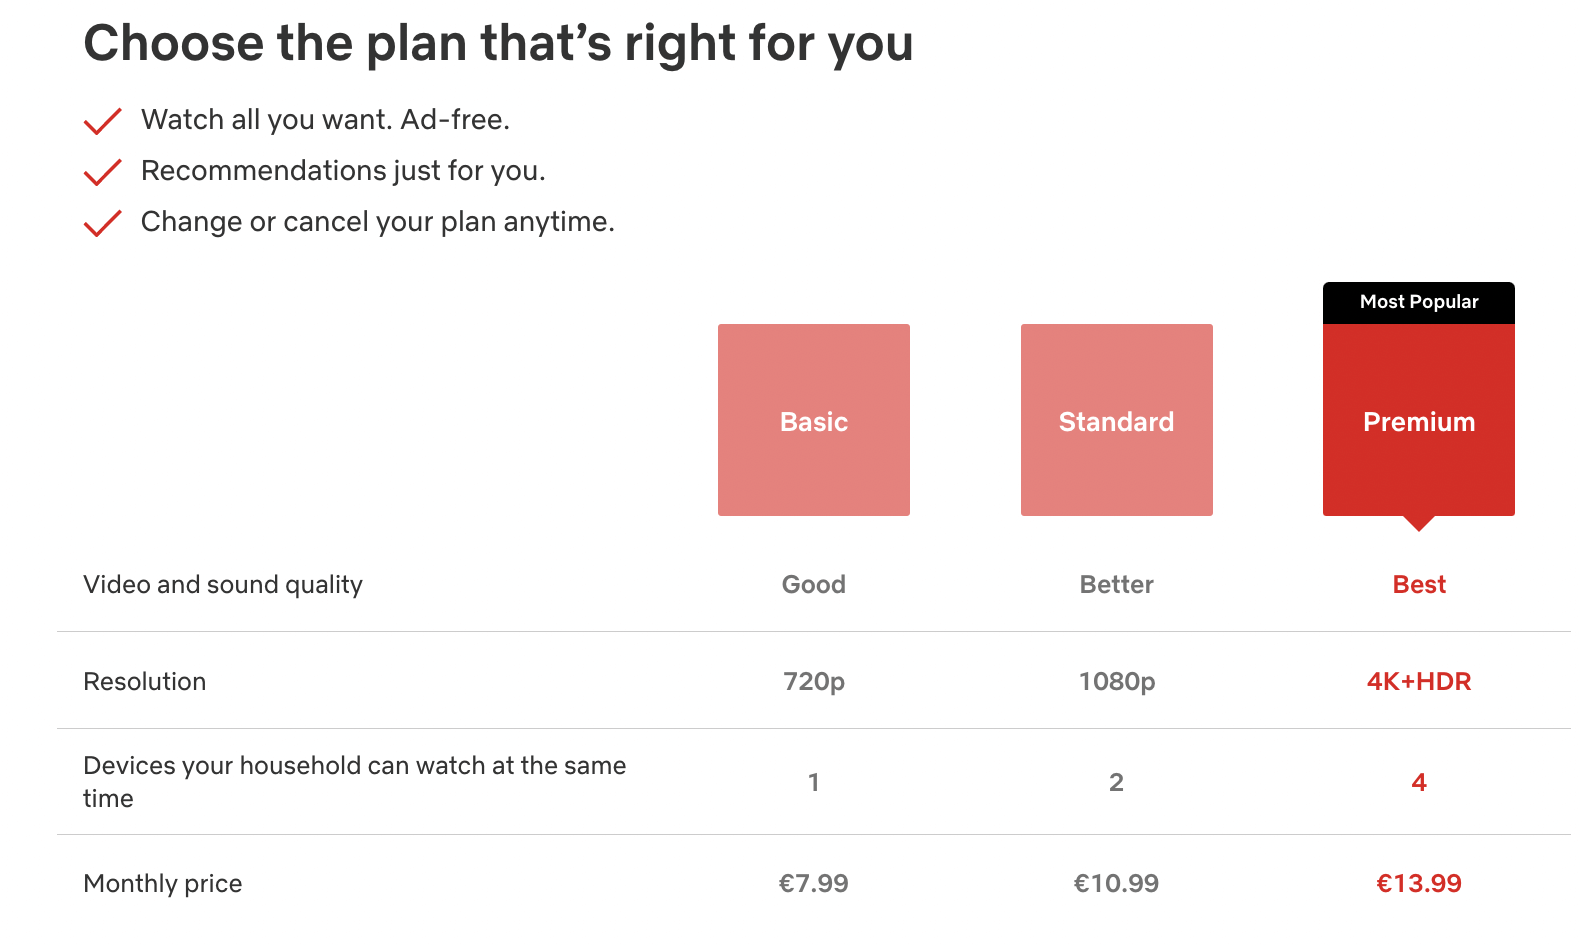
Task: Click the €7.99 Basic price
Action: coord(813,883)
